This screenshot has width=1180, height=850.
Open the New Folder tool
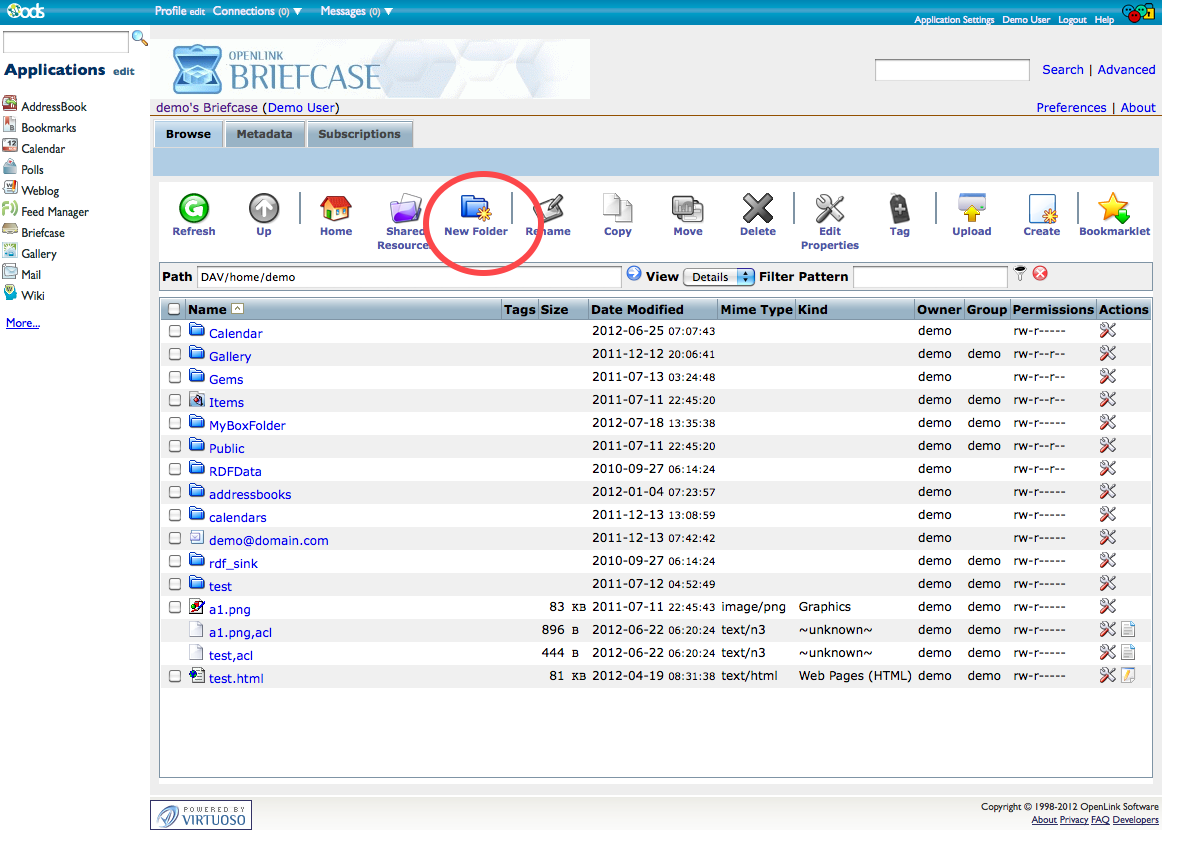(x=475, y=209)
